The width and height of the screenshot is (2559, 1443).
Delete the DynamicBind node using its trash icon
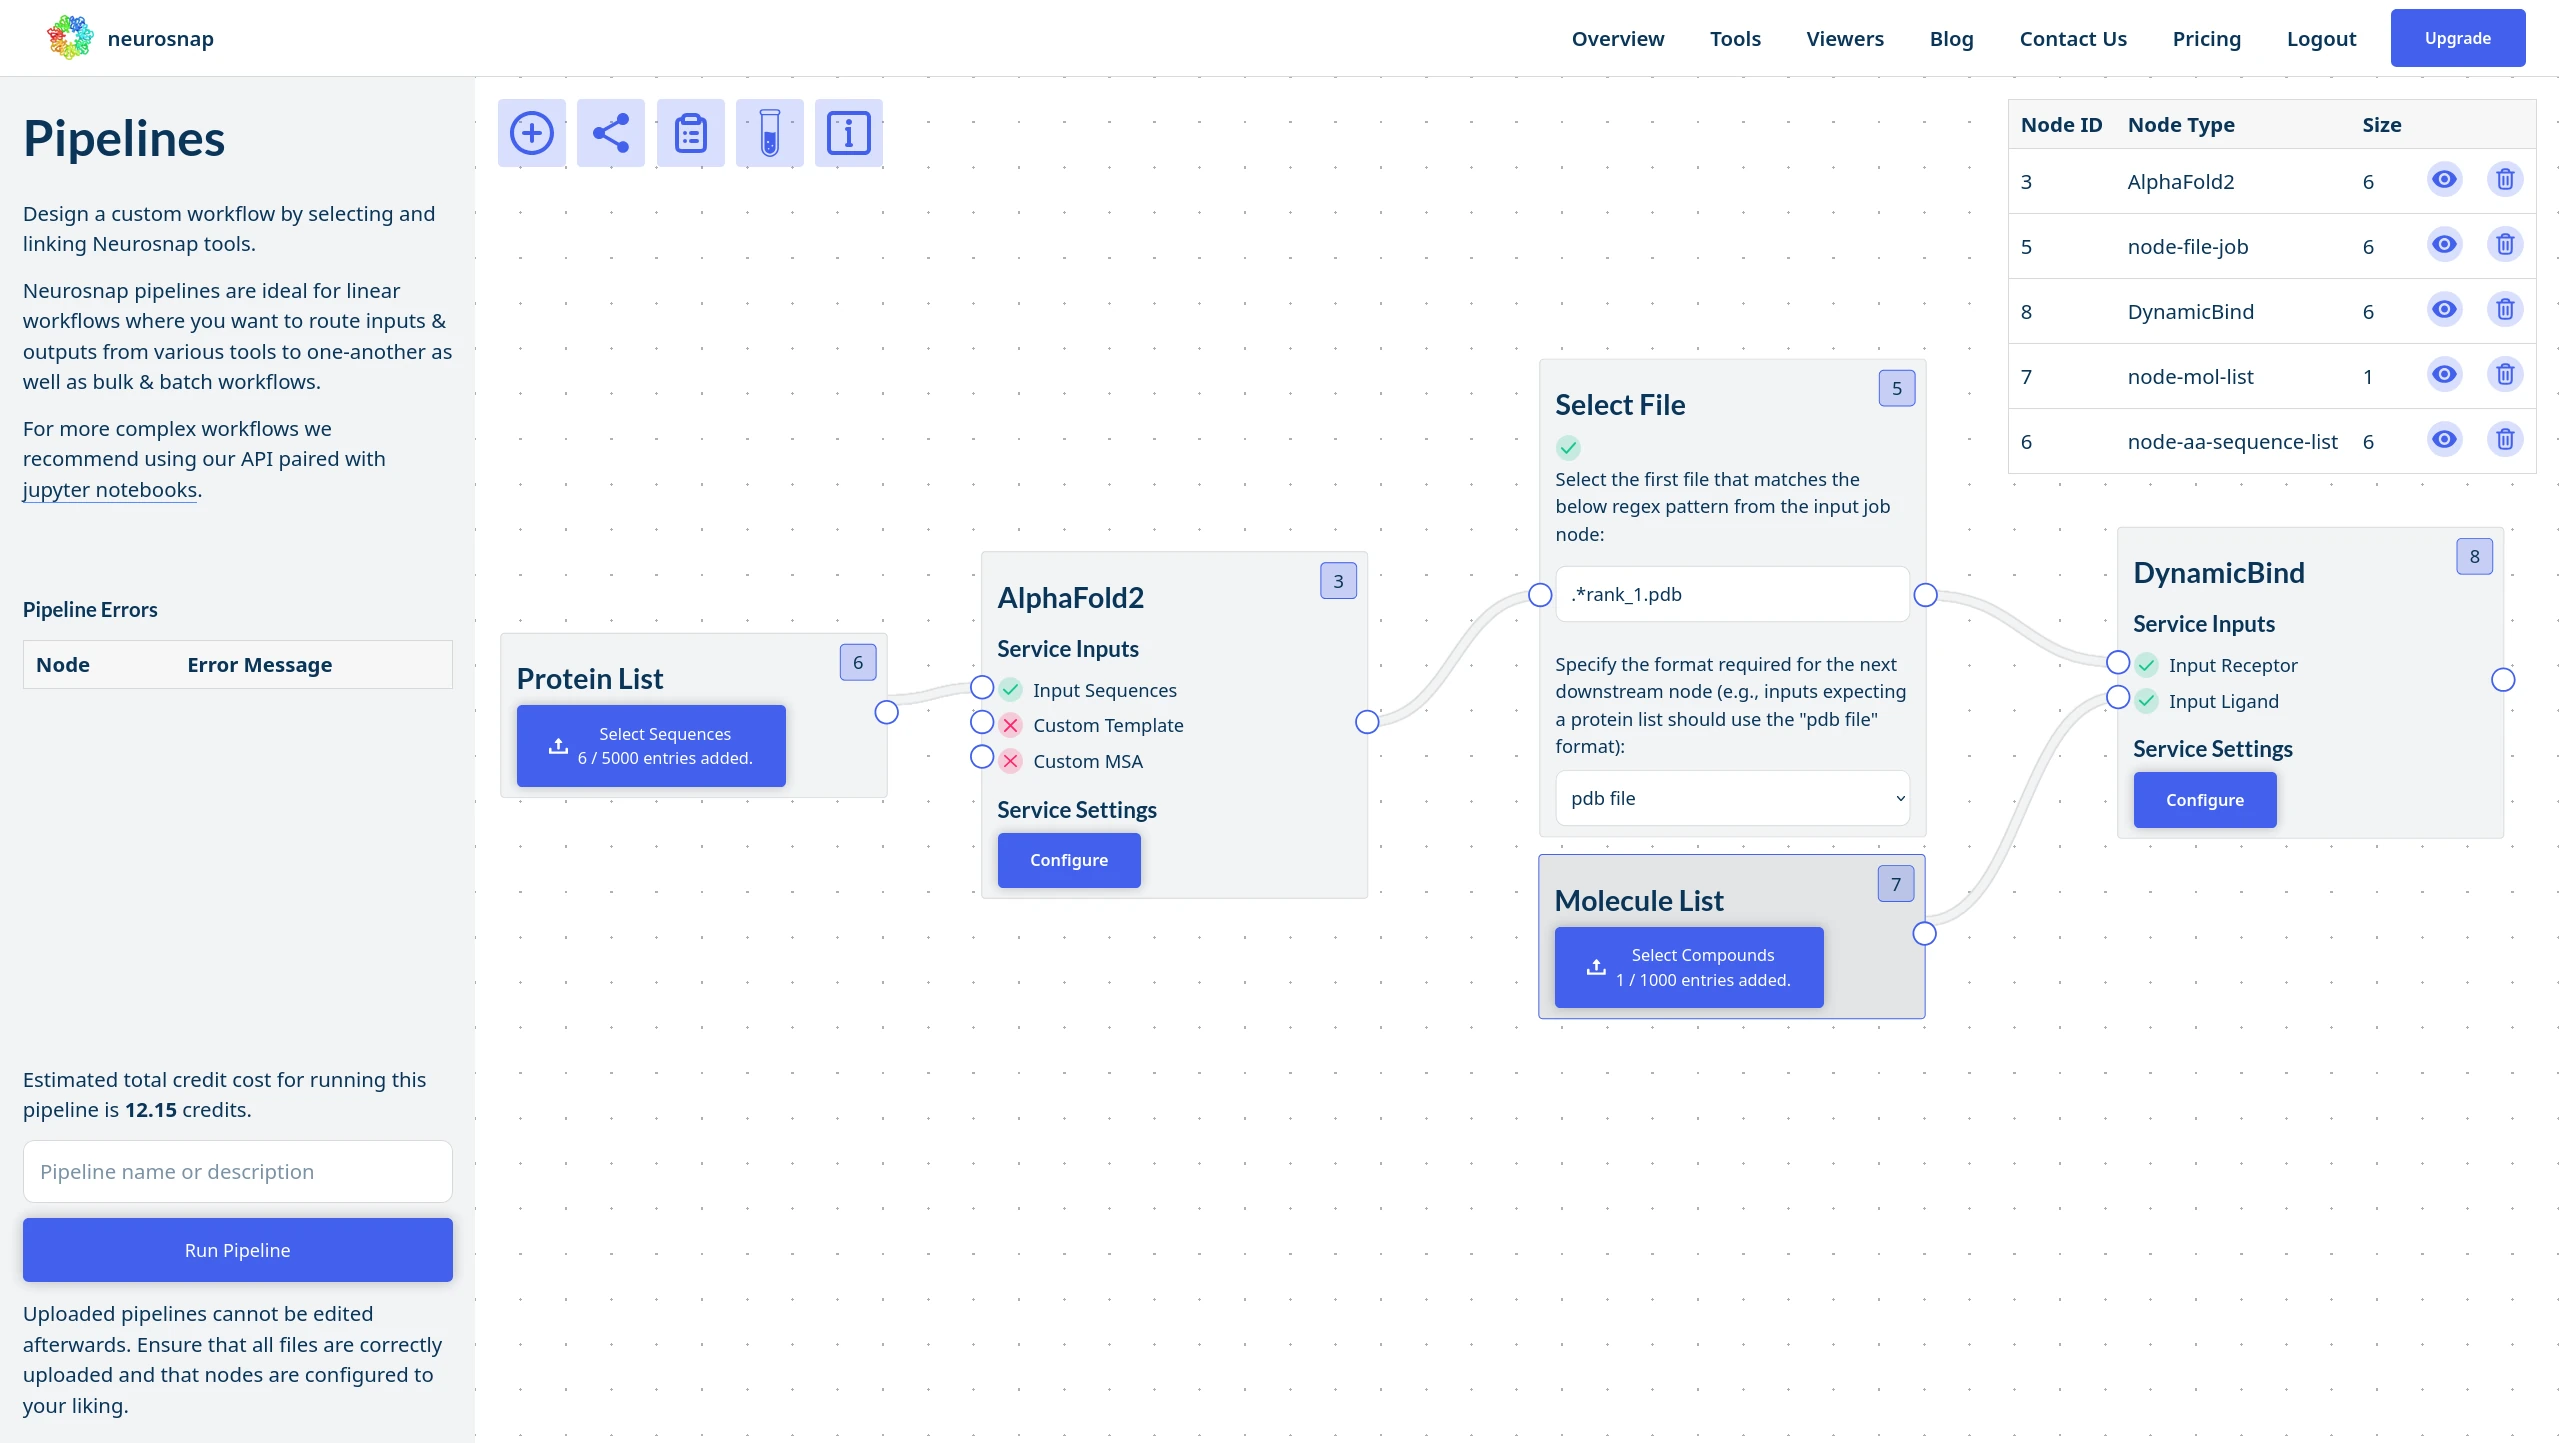pyautogui.click(x=2505, y=310)
